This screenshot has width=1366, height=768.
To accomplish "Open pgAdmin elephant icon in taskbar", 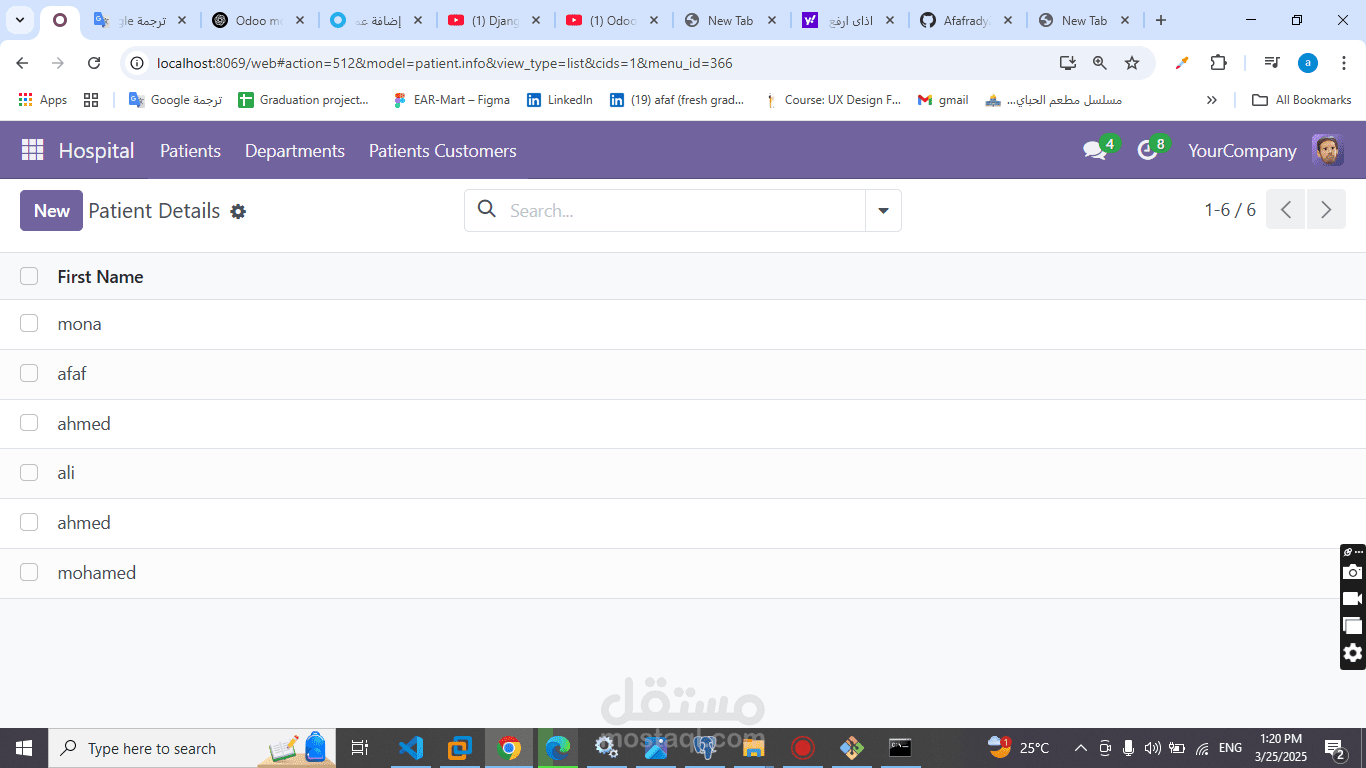I will (705, 748).
